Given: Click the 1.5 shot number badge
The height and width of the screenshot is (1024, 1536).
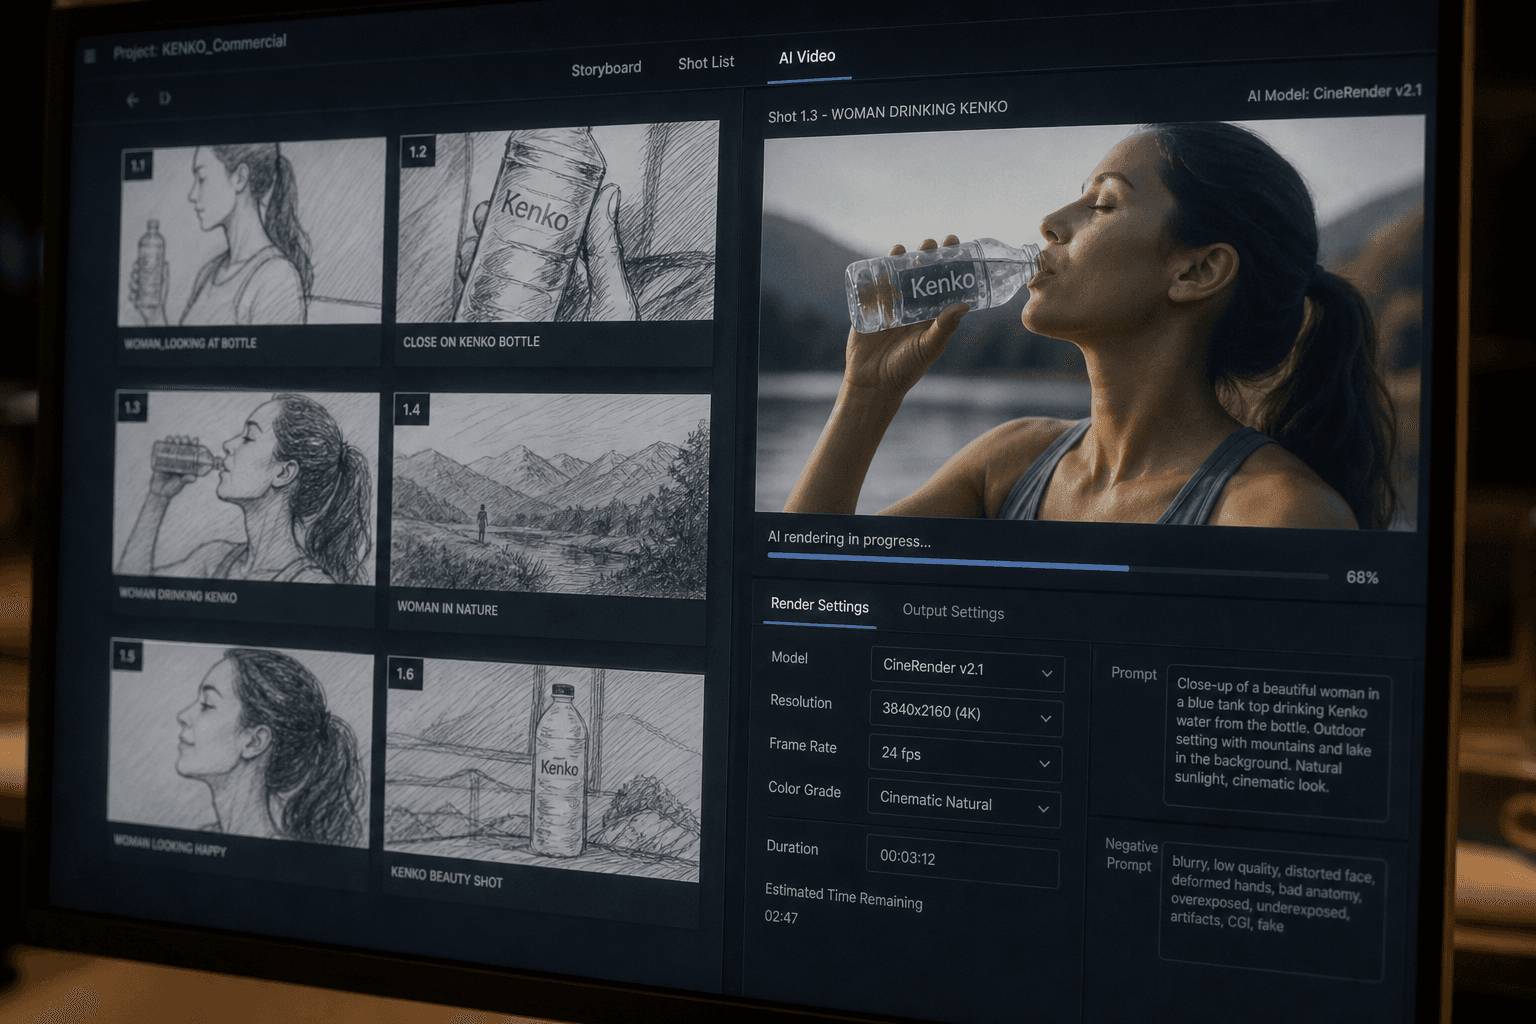Looking at the screenshot, I should pos(126,656).
